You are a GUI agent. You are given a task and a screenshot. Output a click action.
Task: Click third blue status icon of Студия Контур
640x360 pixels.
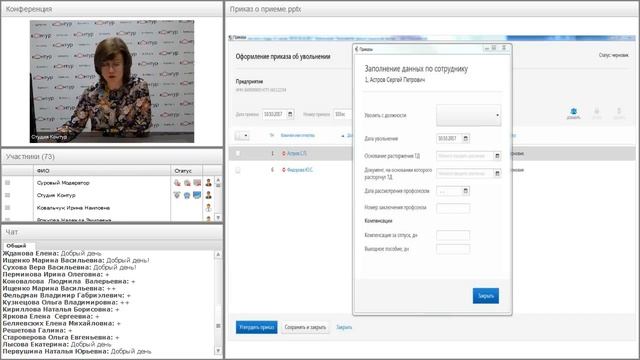[197, 195]
